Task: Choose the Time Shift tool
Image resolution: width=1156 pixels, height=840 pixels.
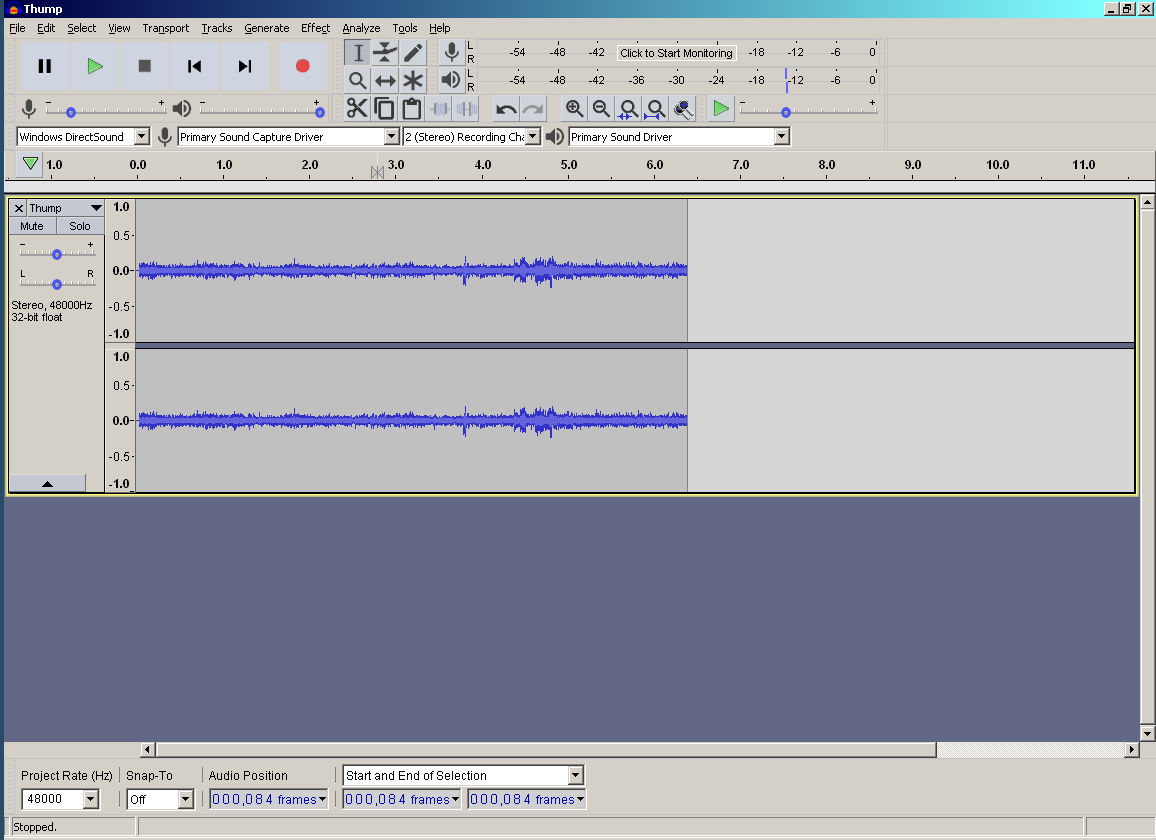Action: 385,81
